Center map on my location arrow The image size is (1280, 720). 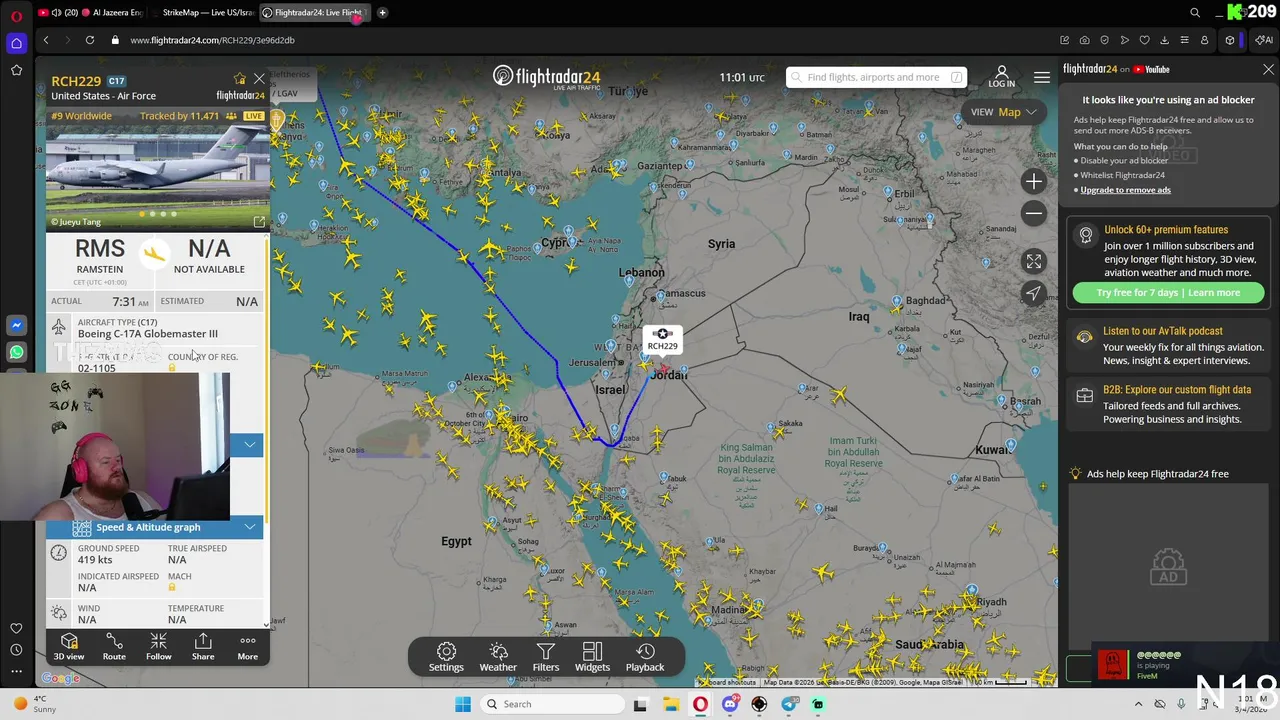[x=1034, y=293]
